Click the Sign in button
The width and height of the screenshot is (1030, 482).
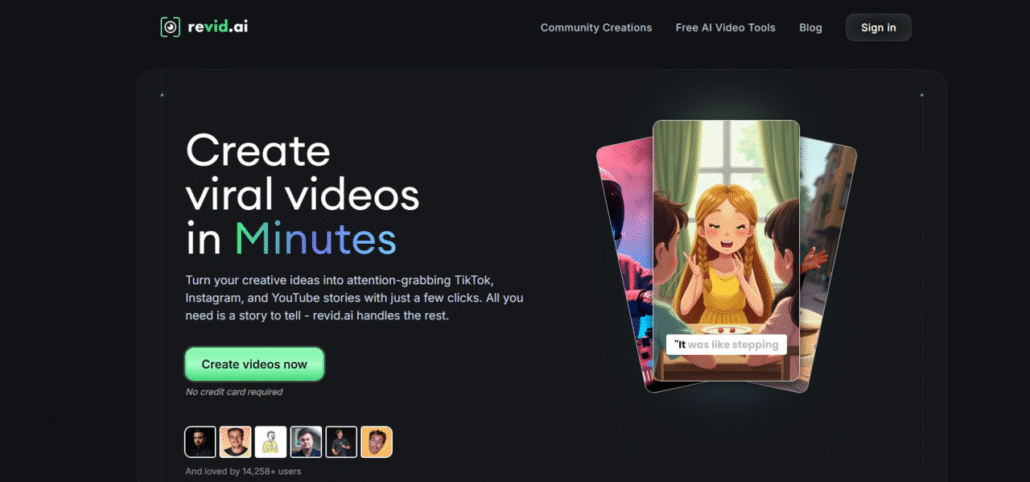click(878, 28)
